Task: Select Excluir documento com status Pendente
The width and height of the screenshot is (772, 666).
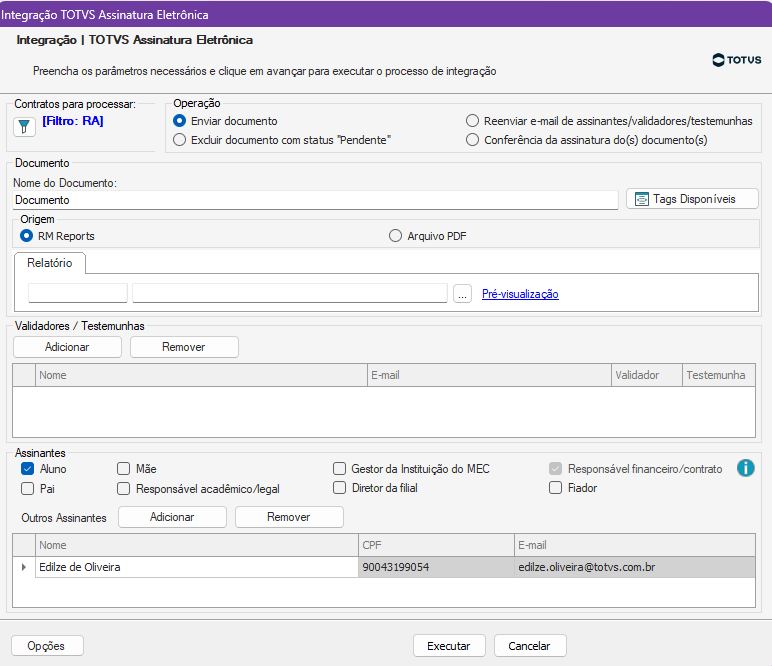Action: (180, 140)
